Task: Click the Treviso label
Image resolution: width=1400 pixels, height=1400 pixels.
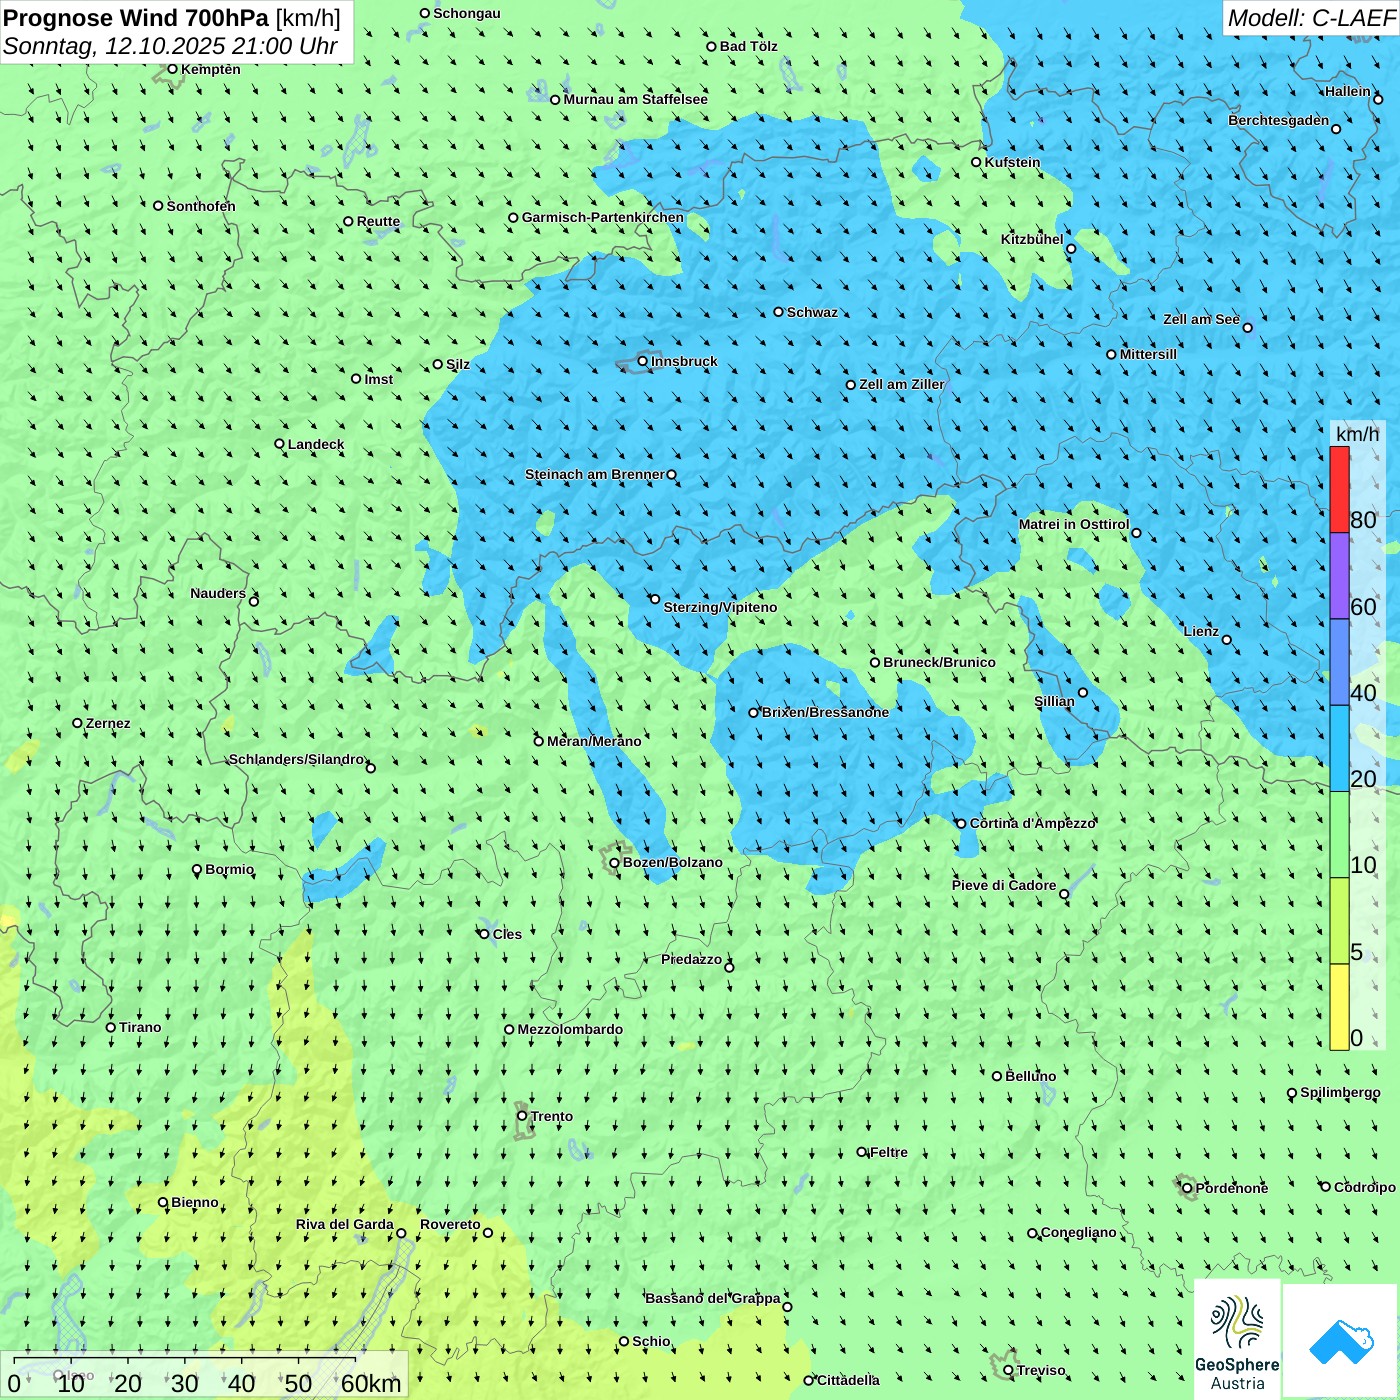Action: pyautogui.click(x=1041, y=1370)
